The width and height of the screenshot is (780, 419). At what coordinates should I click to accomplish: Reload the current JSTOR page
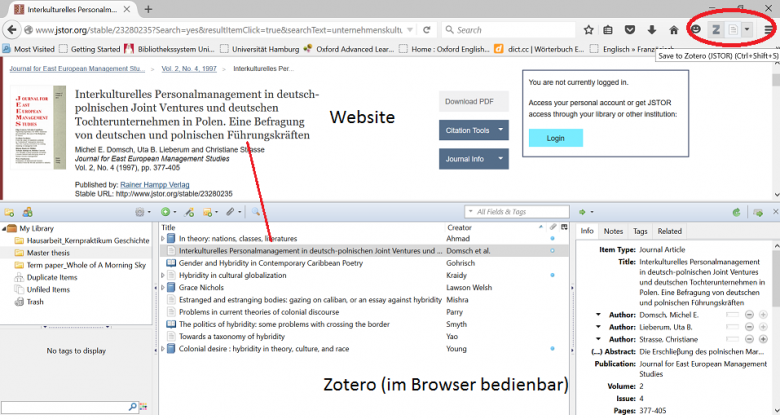[x=427, y=30]
